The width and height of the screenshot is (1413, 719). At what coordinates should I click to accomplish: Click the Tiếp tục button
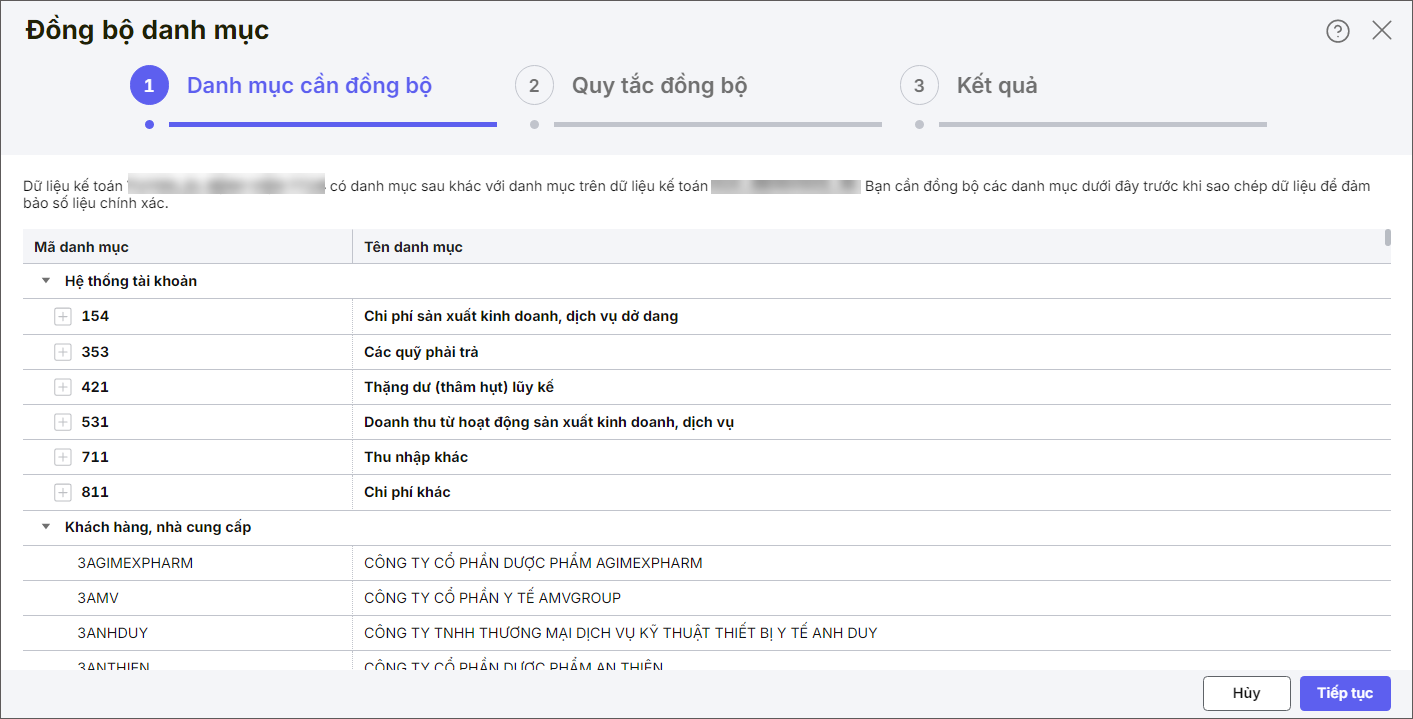click(x=1344, y=693)
